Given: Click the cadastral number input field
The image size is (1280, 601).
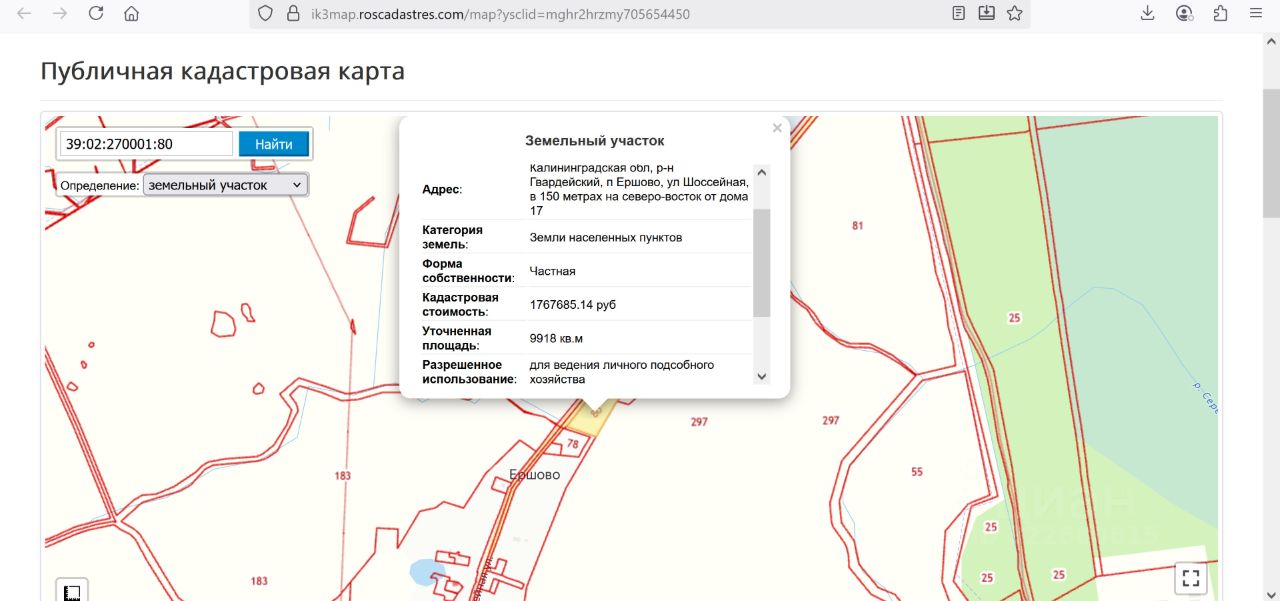Looking at the screenshot, I should (x=146, y=144).
